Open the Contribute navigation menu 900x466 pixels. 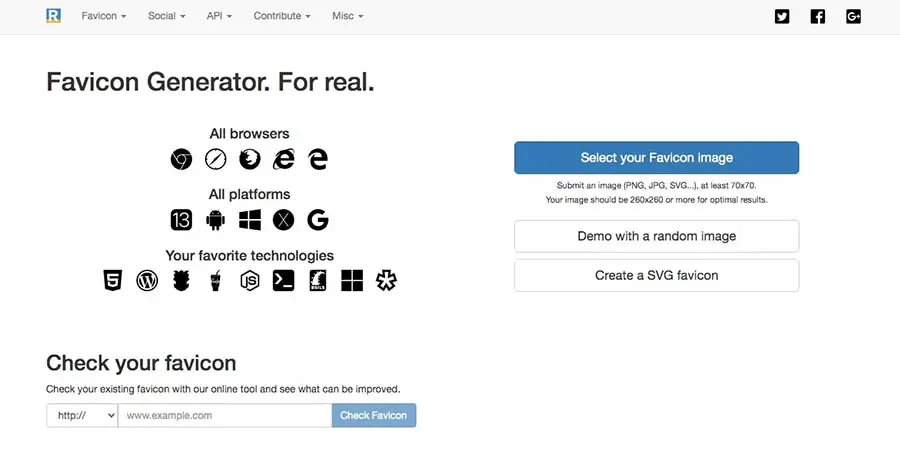pyautogui.click(x=281, y=17)
